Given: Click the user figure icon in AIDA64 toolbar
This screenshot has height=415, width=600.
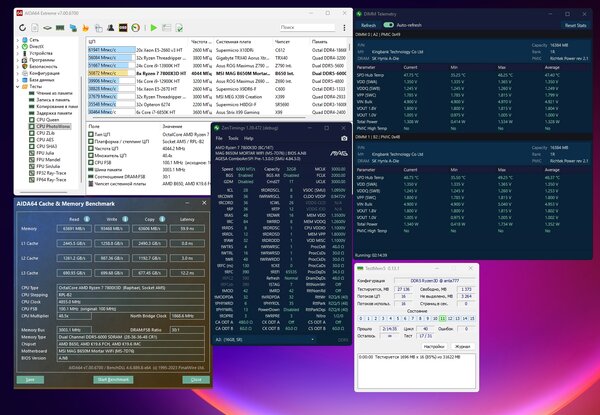Looking at the screenshot, I should tap(111, 28).
